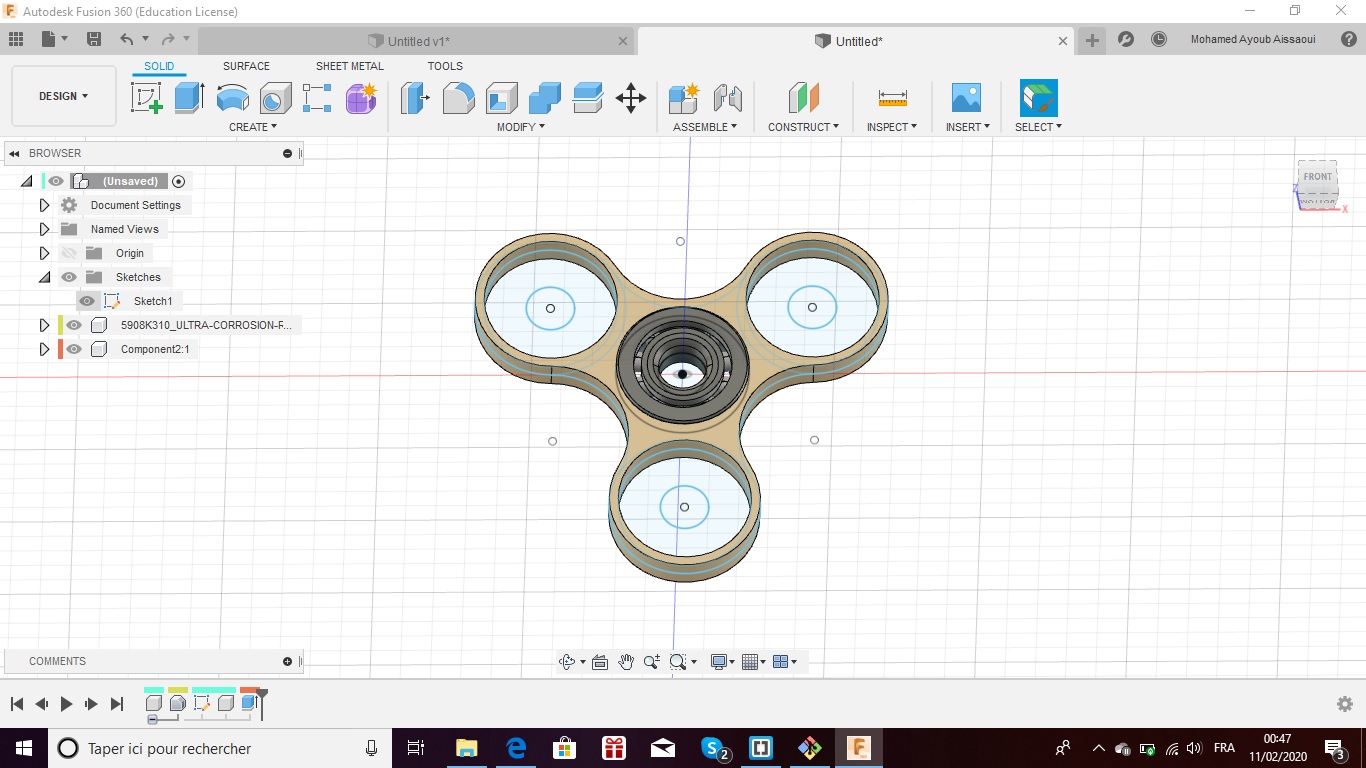Image resolution: width=1366 pixels, height=768 pixels.
Task: Open the SHEET METAL tab
Action: pyautogui.click(x=349, y=66)
